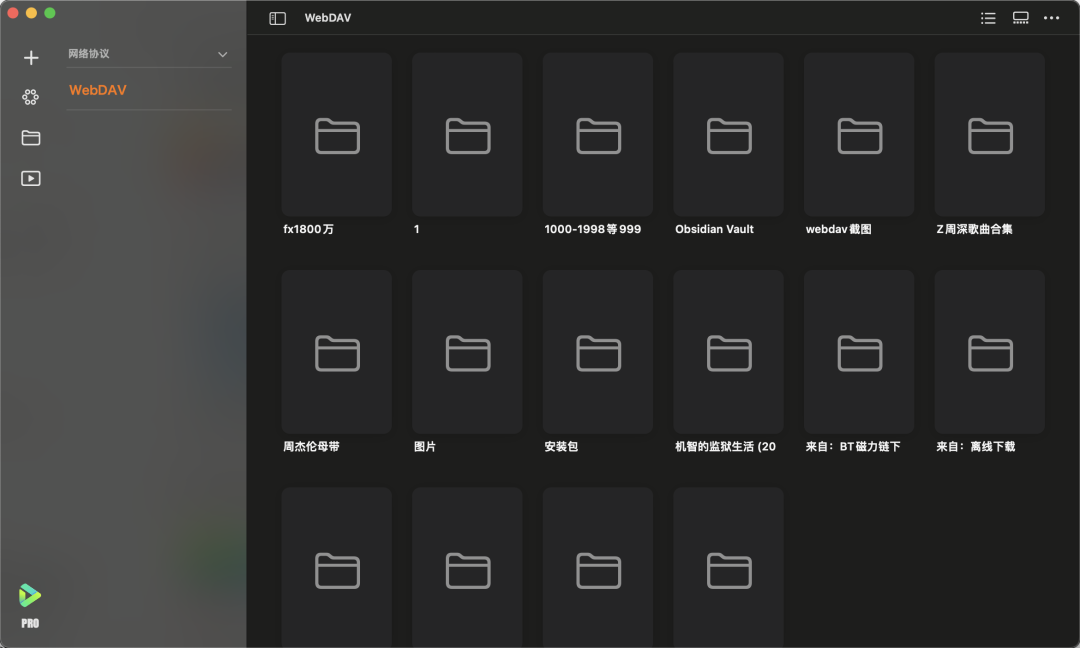Viewport: 1080px width, 648px height.
Task: Open the network connections hub icon in sidebar
Action: (30, 97)
